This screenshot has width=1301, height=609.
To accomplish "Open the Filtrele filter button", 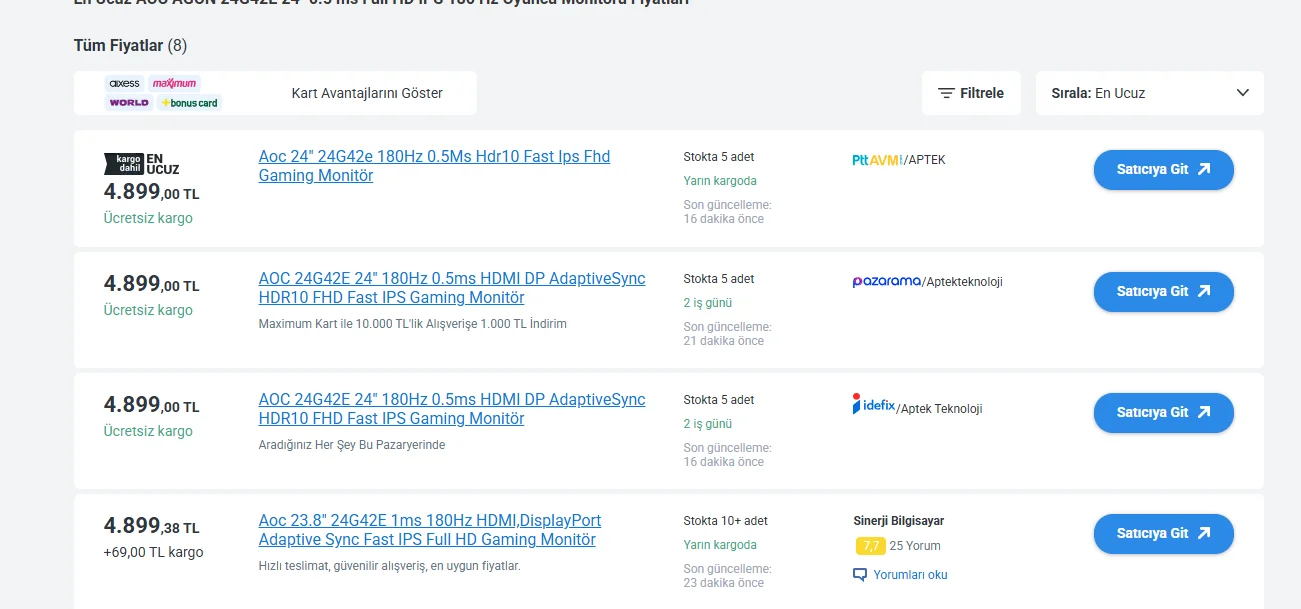I will (x=971, y=93).
